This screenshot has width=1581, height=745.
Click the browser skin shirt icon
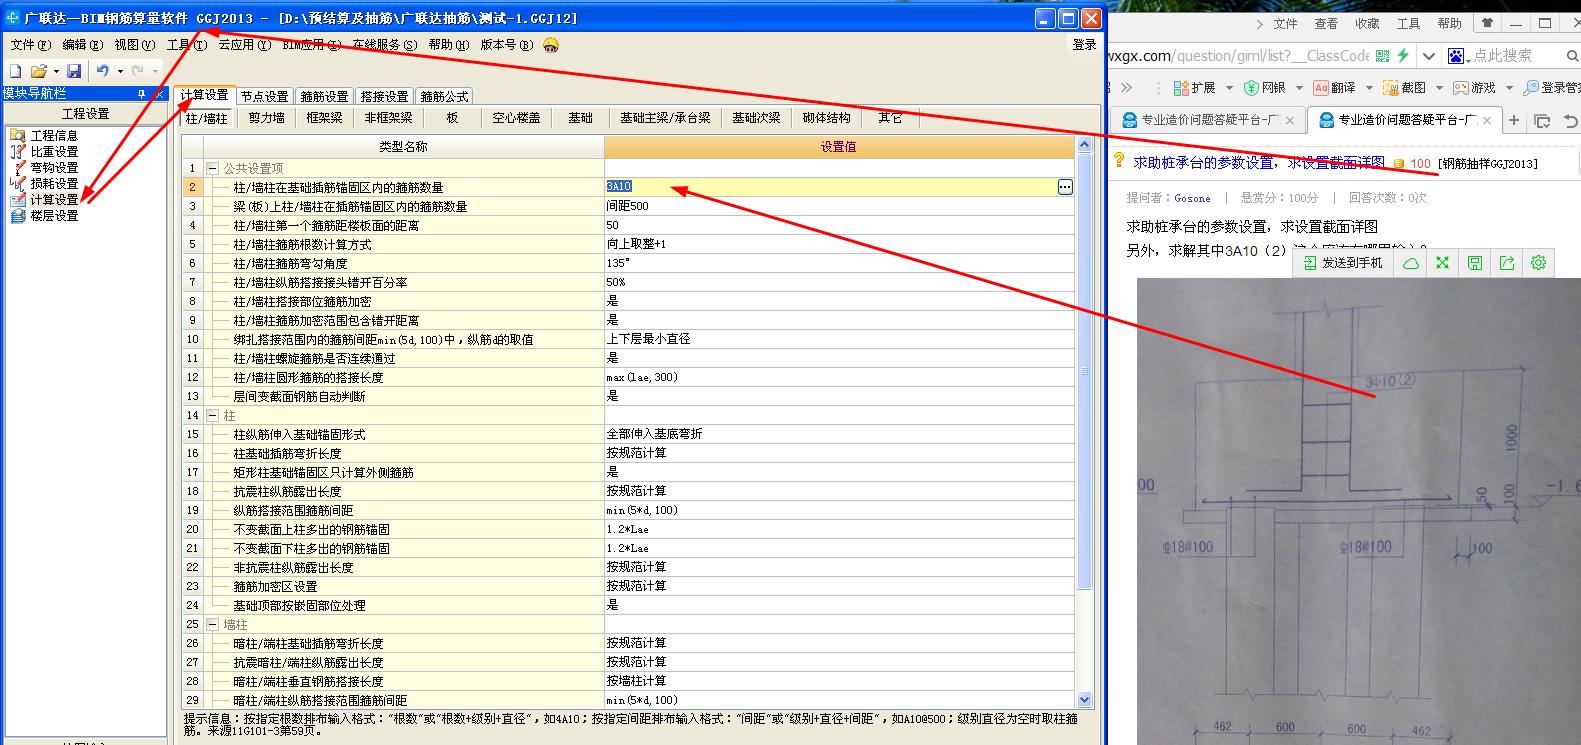tap(1488, 23)
